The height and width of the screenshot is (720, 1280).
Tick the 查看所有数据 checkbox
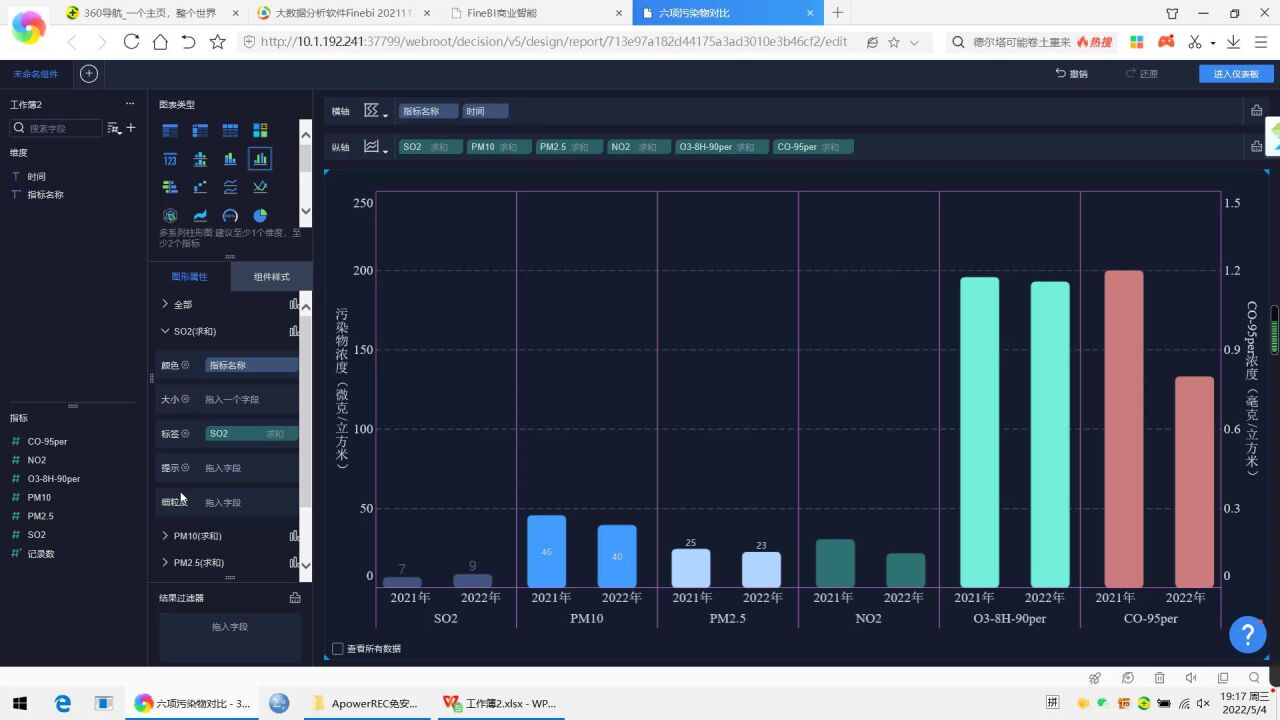337,649
